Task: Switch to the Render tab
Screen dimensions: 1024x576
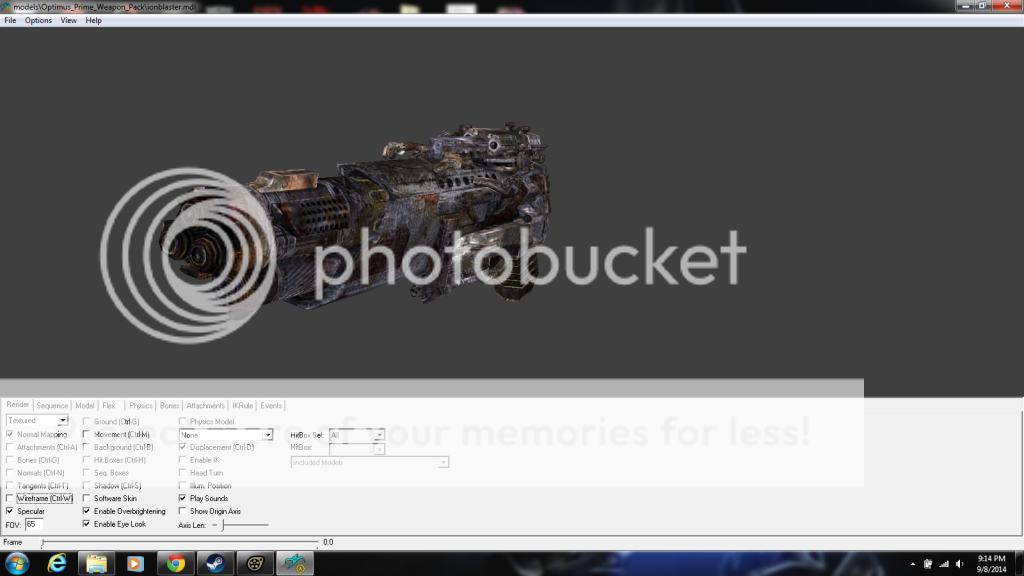Action: (x=18, y=405)
